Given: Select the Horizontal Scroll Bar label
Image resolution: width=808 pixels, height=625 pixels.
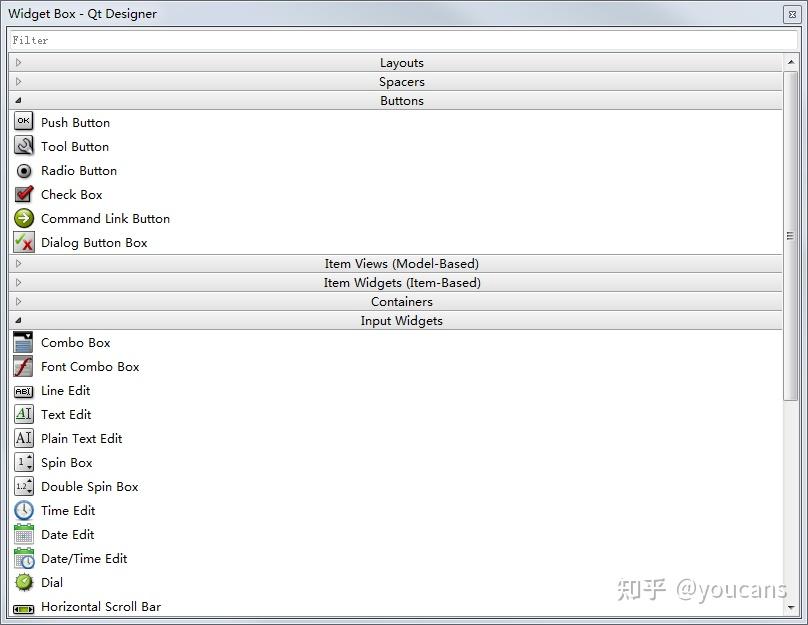Looking at the screenshot, I should (x=101, y=607).
